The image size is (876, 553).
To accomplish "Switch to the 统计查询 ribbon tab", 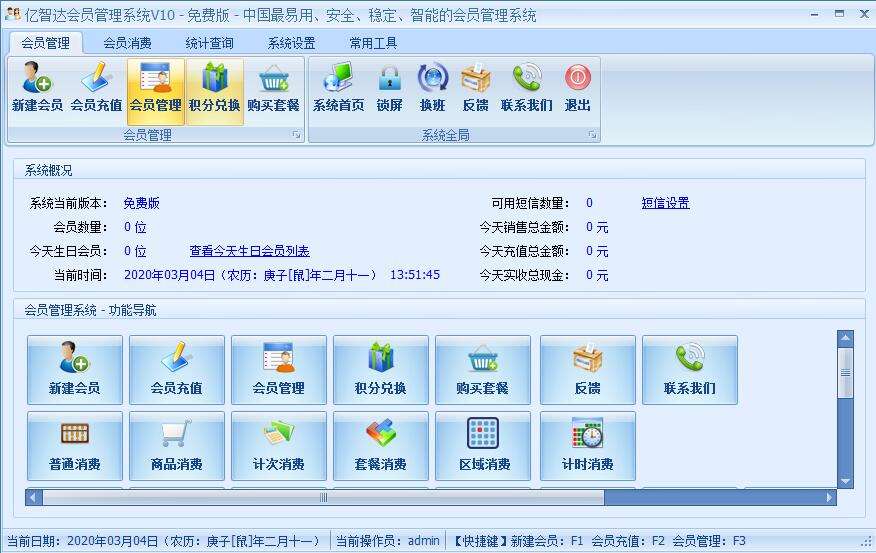I will coord(210,43).
